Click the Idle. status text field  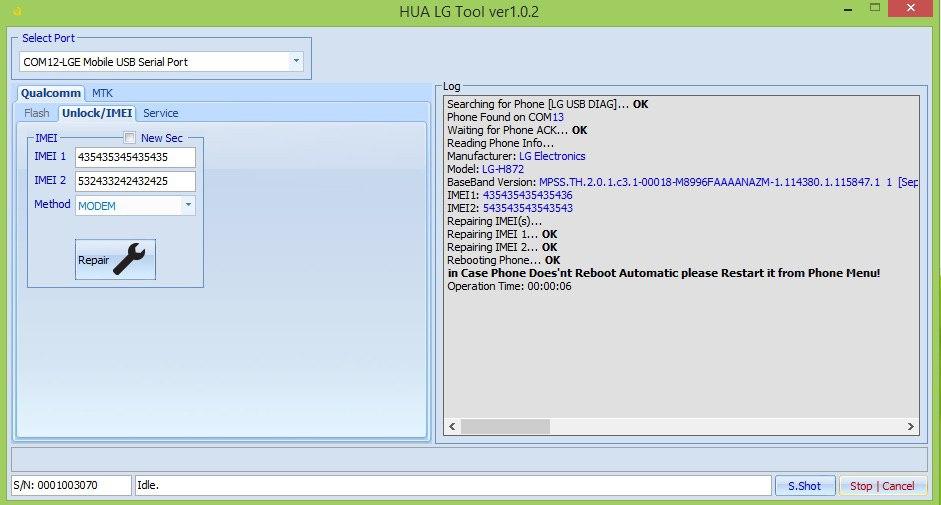[453, 485]
